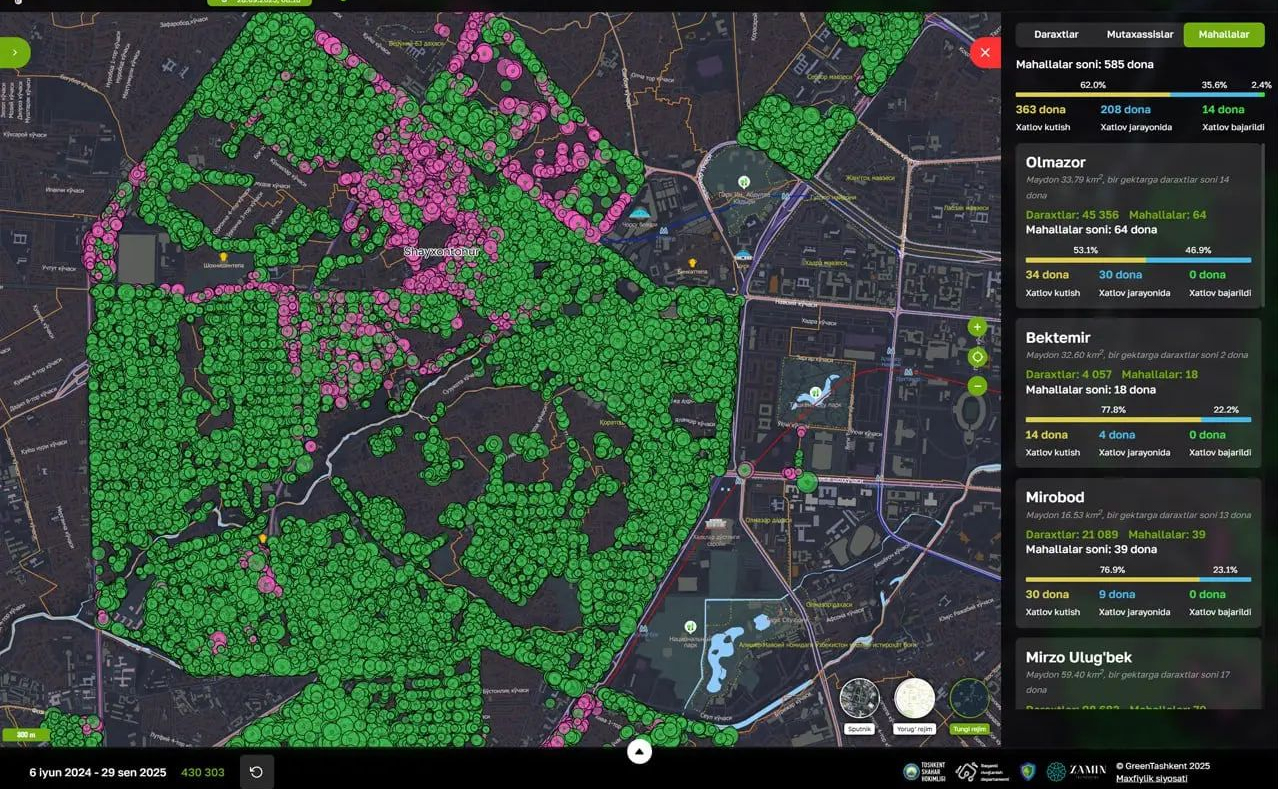The image size is (1278, 789).
Task: Click the ZAMIN logo in footer
Action: tap(1076, 771)
